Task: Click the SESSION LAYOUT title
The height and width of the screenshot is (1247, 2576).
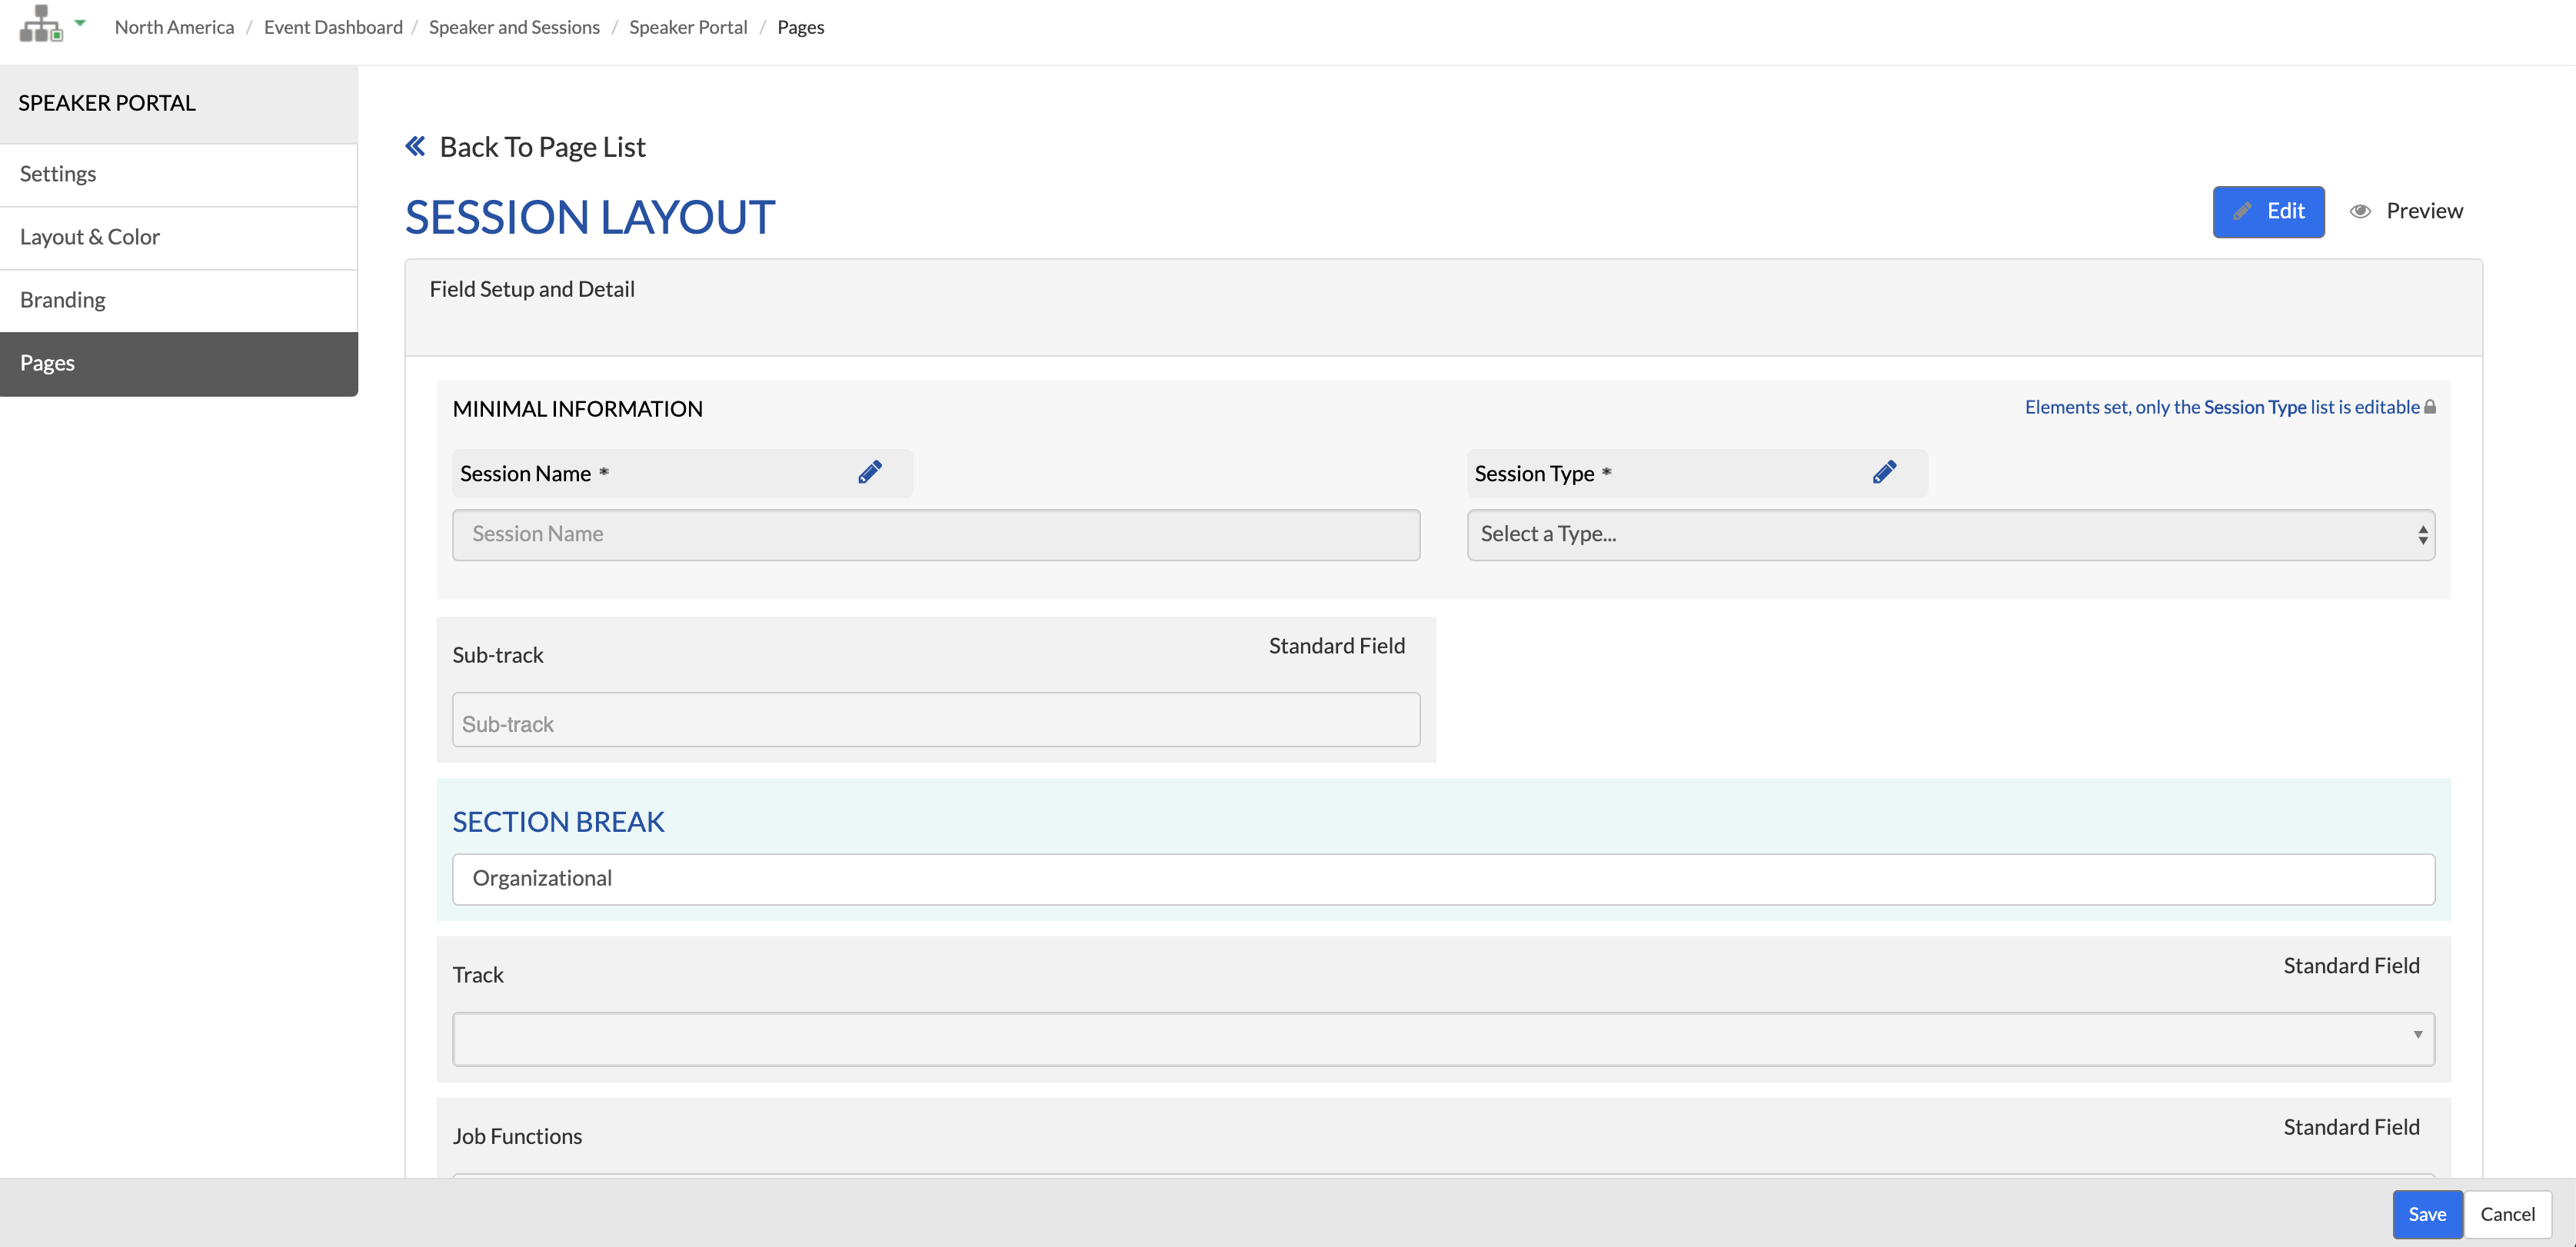Action: tap(590, 217)
